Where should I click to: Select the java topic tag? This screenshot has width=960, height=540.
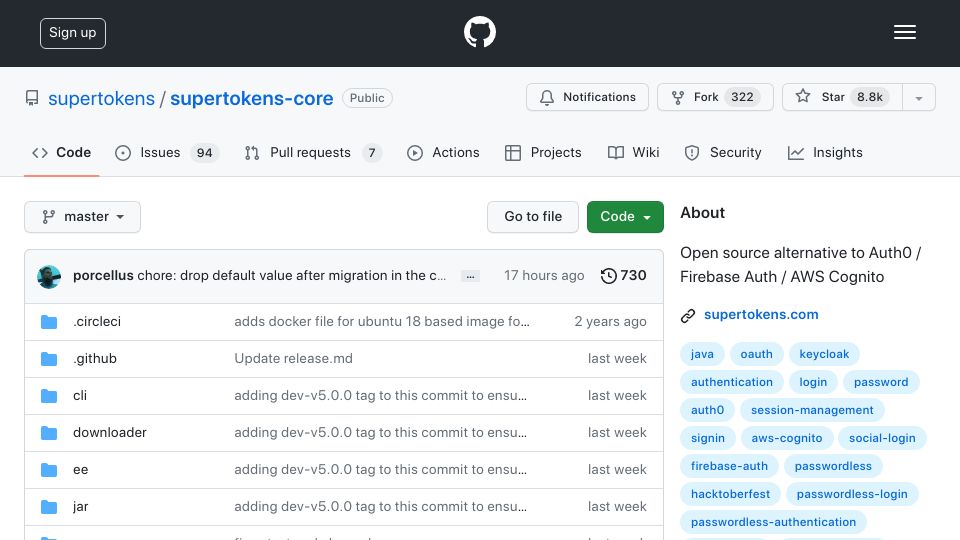click(702, 354)
